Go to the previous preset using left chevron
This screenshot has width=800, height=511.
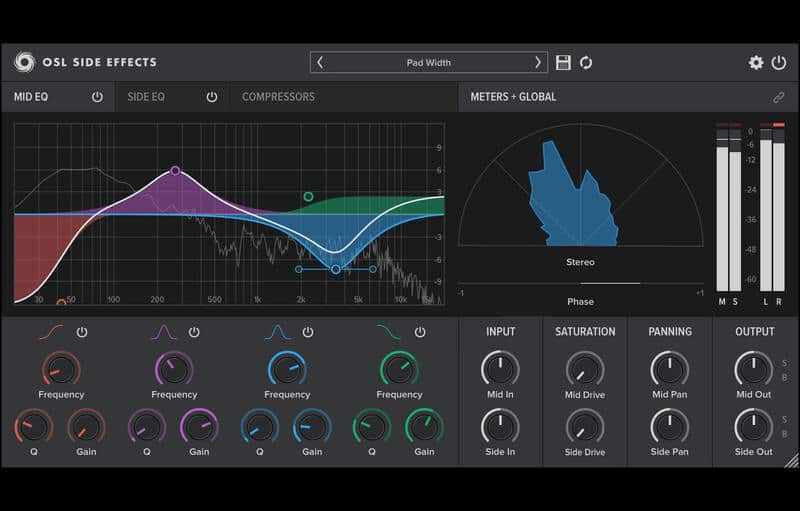320,62
